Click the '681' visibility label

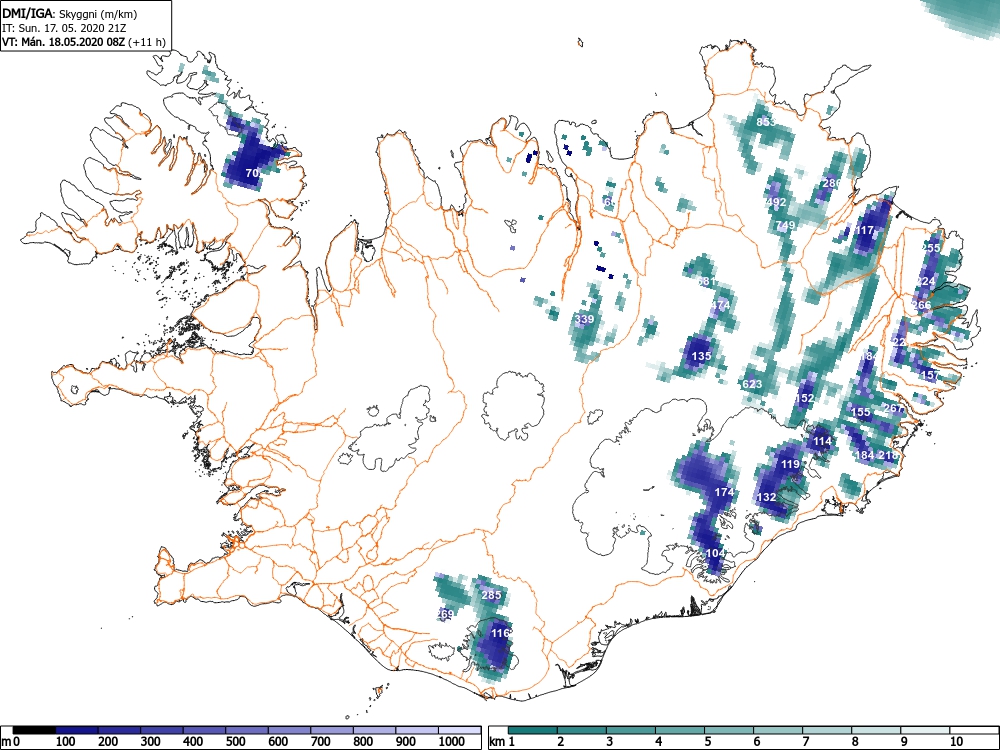tap(707, 281)
